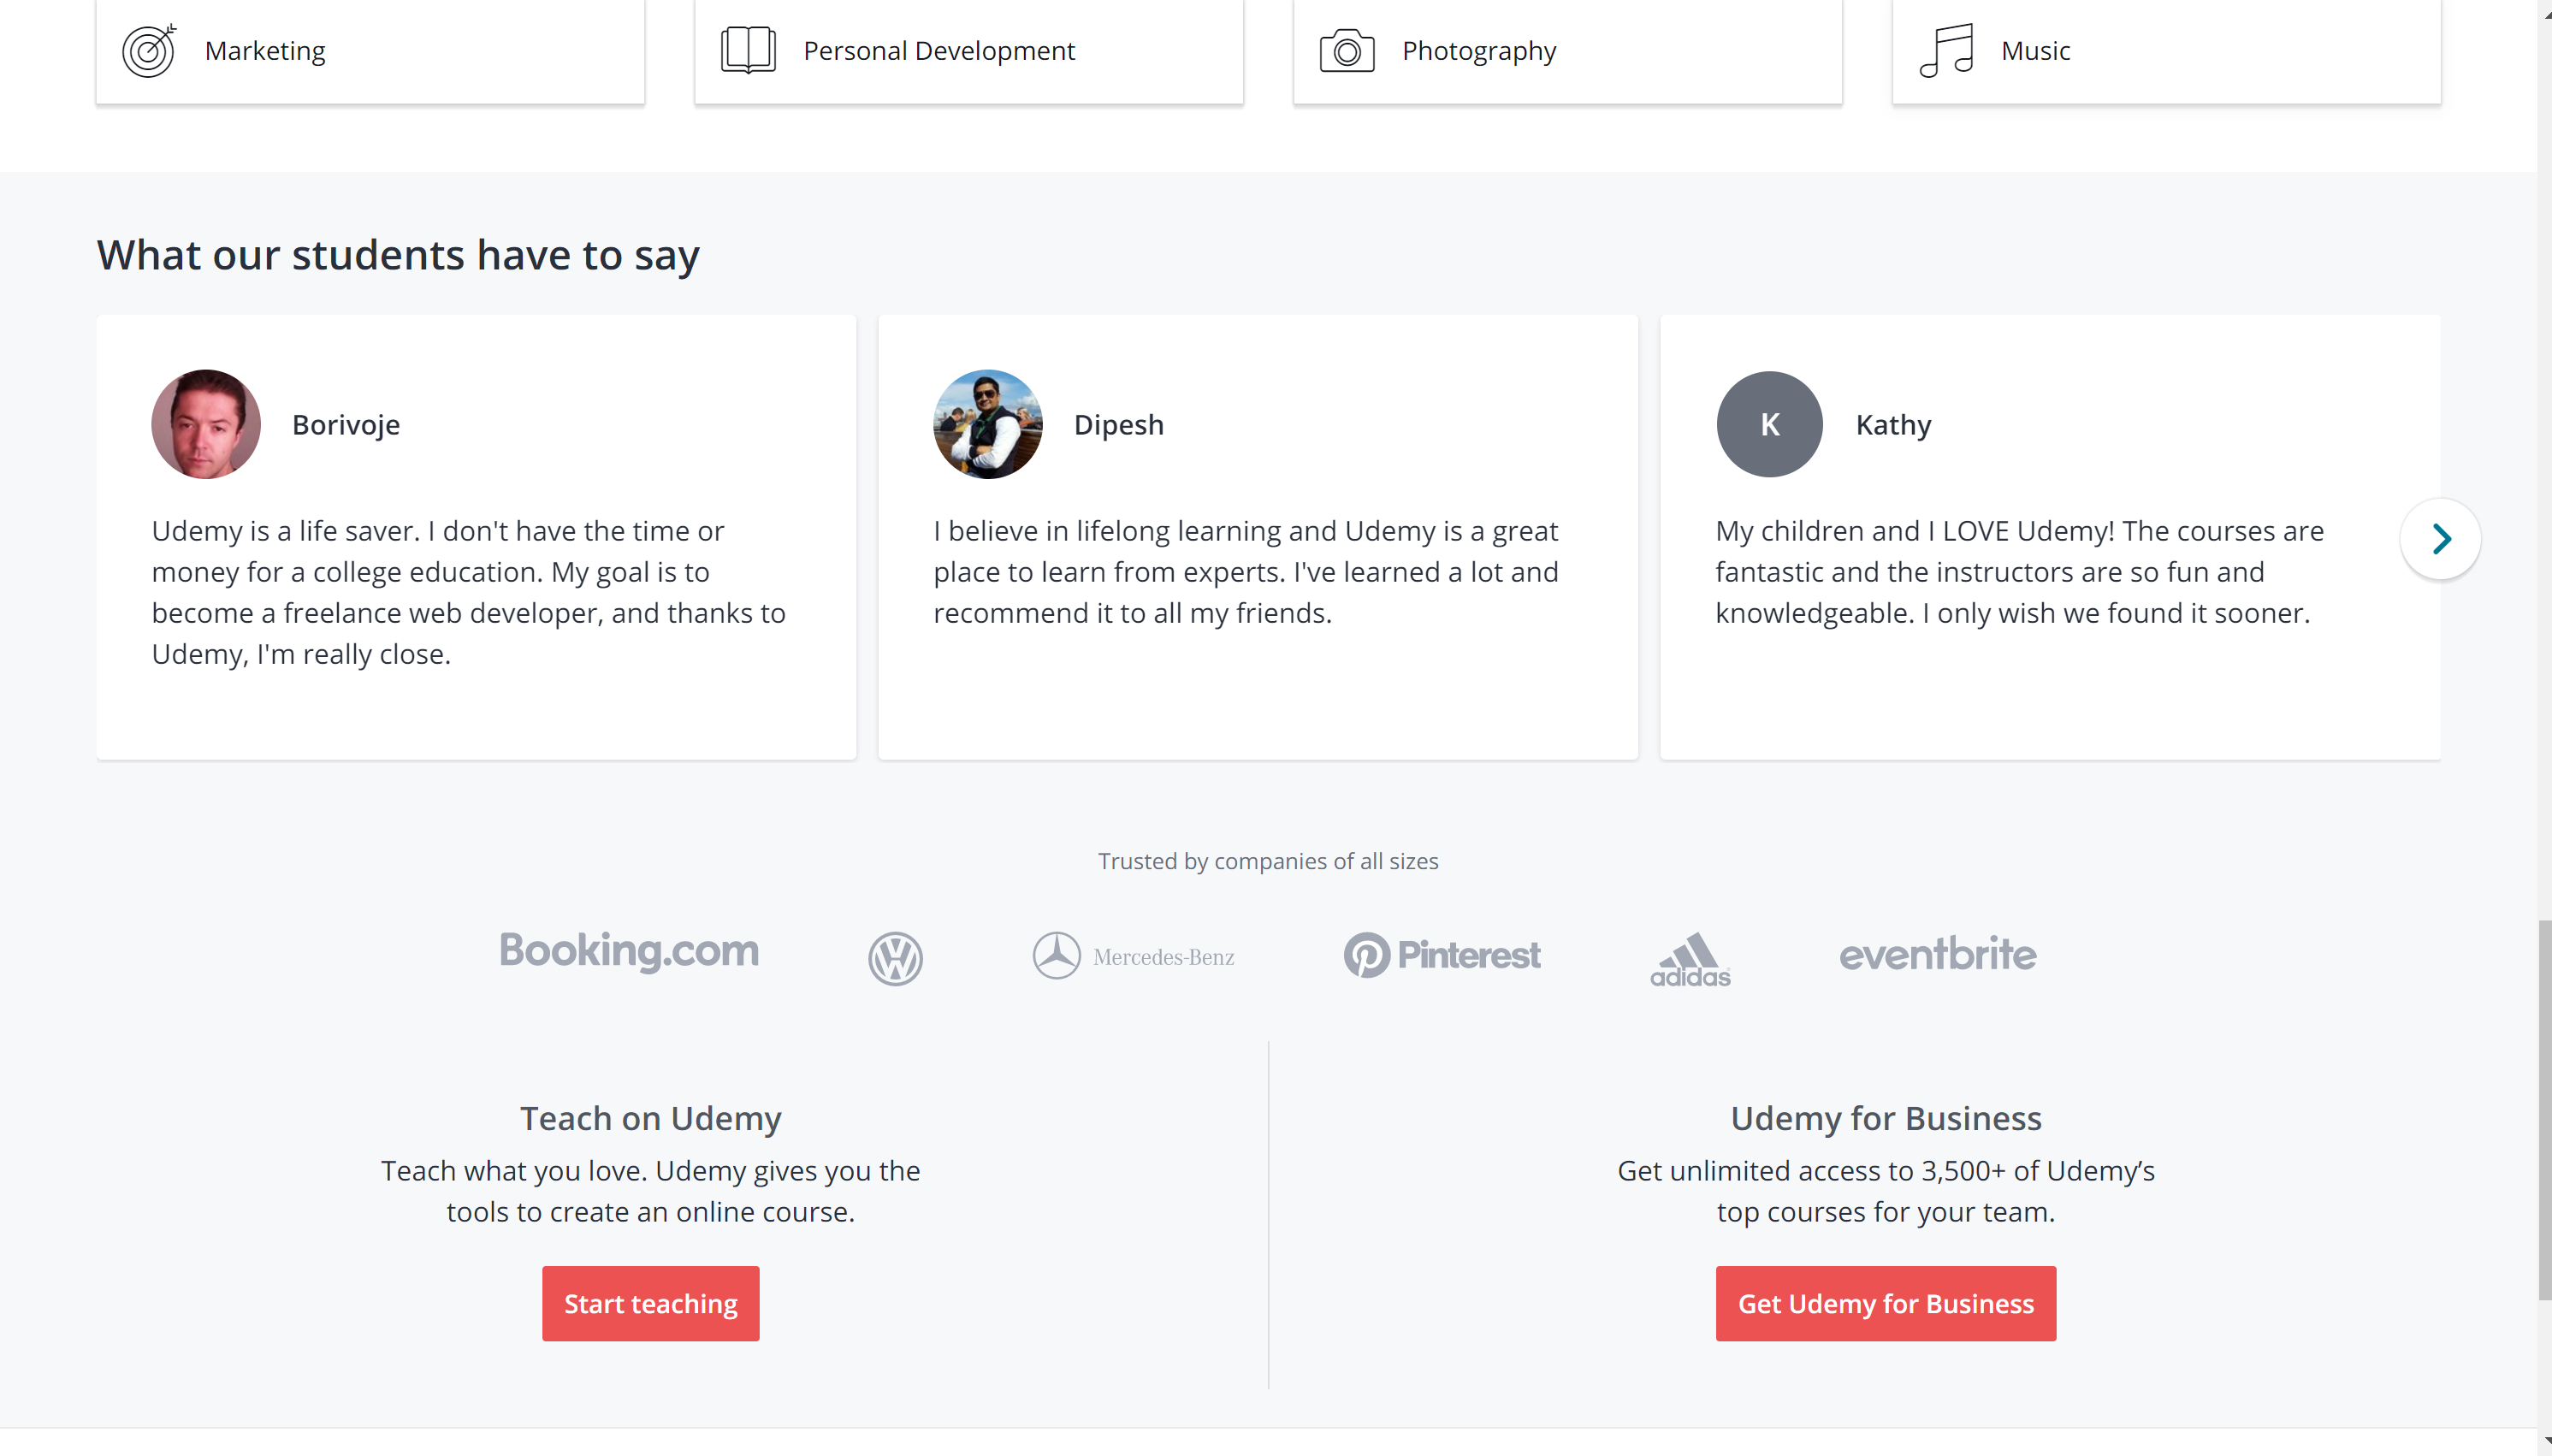The height and width of the screenshot is (1456, 2552).
Task: Open the Marketing category card
Action: (370, 51)
